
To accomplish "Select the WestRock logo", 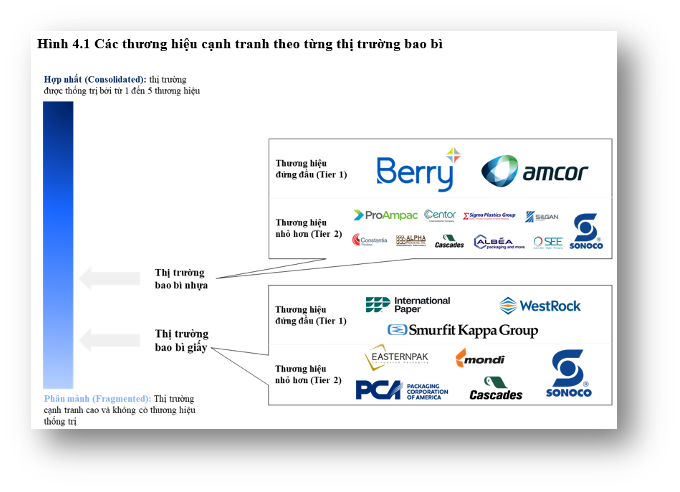I will click(540, 305).
